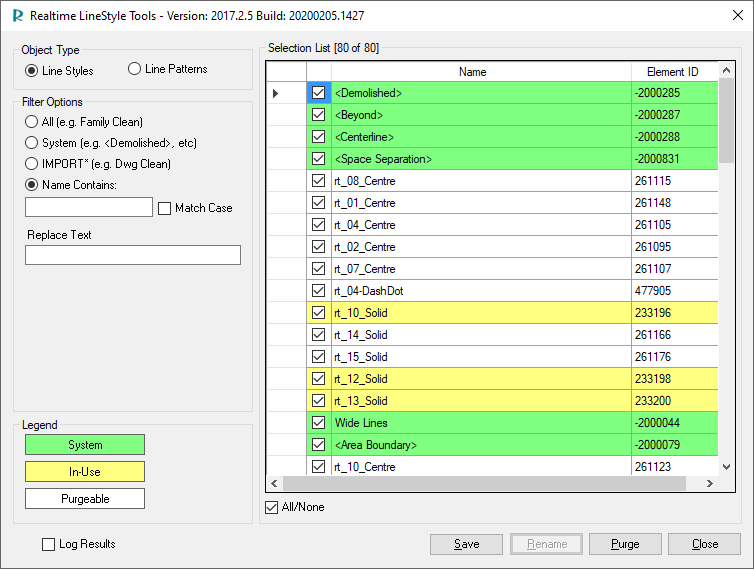Click the horizontal scroll left arrow
The height and width of the screenshot is (569, 754).
pyautogui.click(x=274, y=483)
